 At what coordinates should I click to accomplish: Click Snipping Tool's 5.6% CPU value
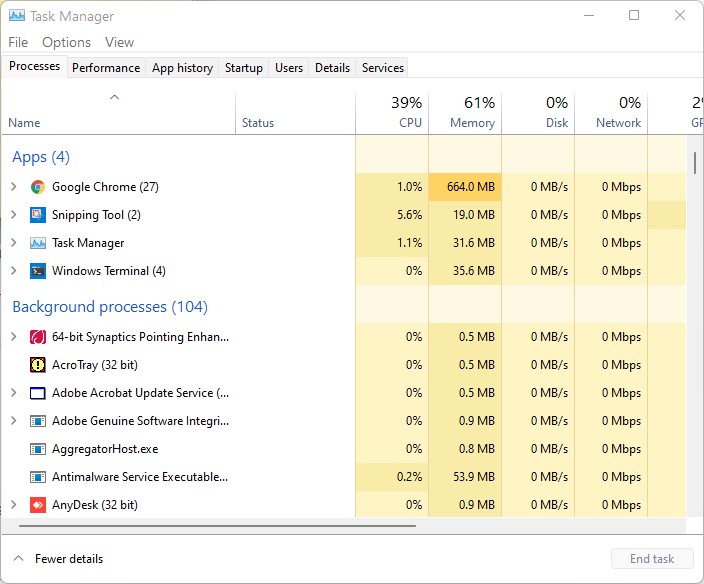pyautogui.click(x=409, y=215)
